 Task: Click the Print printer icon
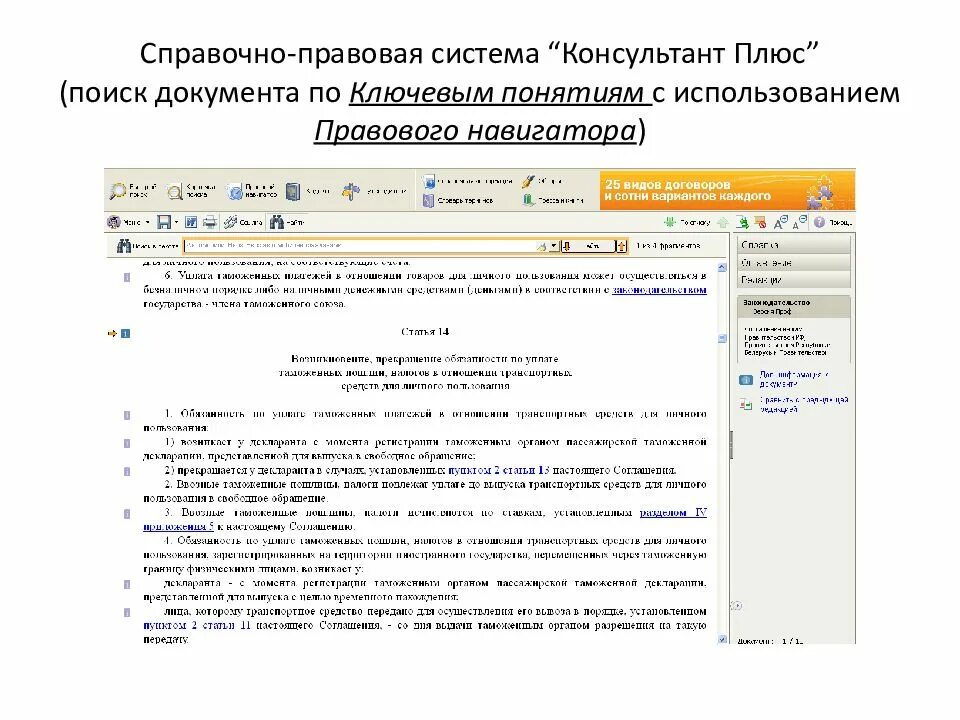(x=210, y=222)
